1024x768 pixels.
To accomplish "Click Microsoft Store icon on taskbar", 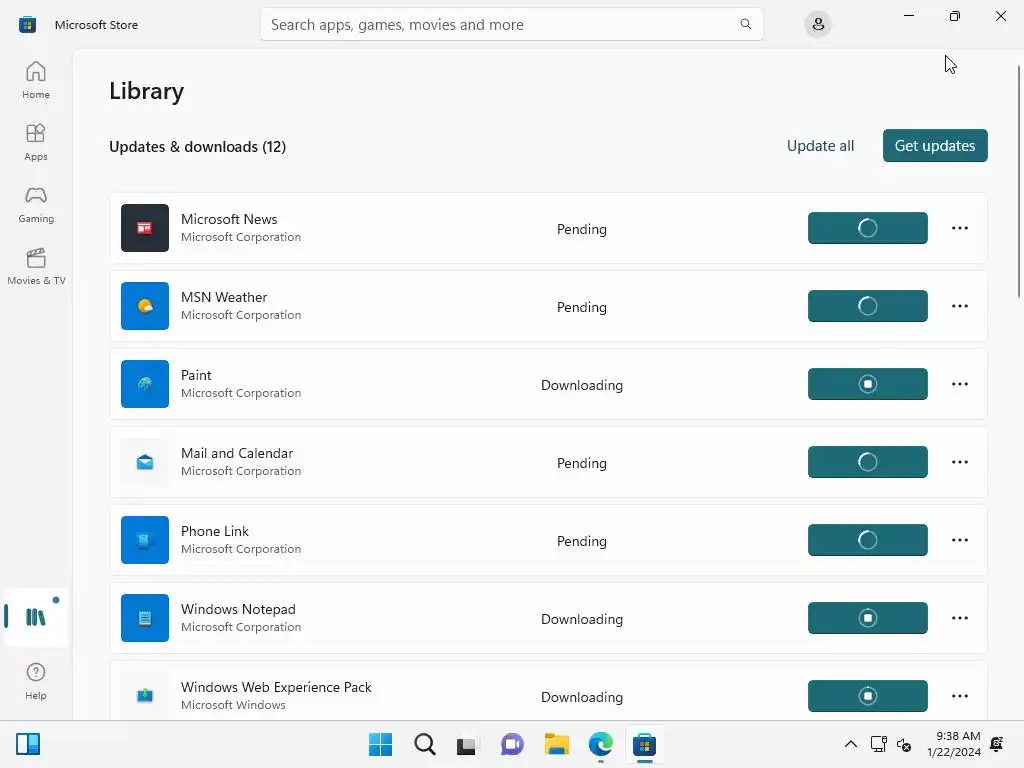I will click(644, 744).
